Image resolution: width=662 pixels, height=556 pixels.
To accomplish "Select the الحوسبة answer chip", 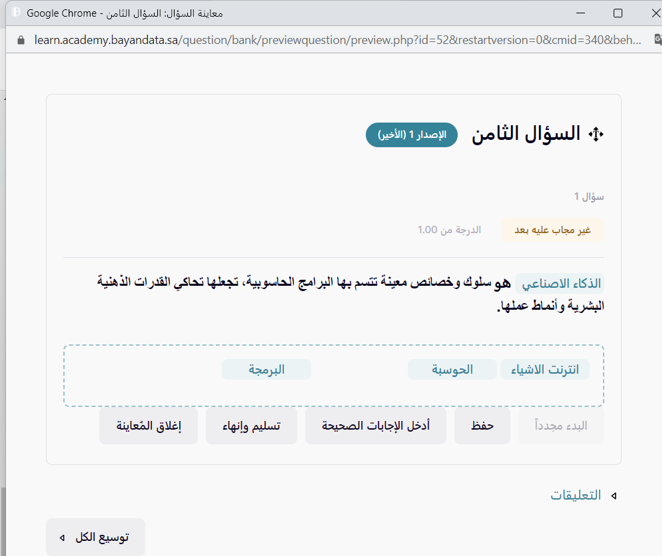I will 453,370.
